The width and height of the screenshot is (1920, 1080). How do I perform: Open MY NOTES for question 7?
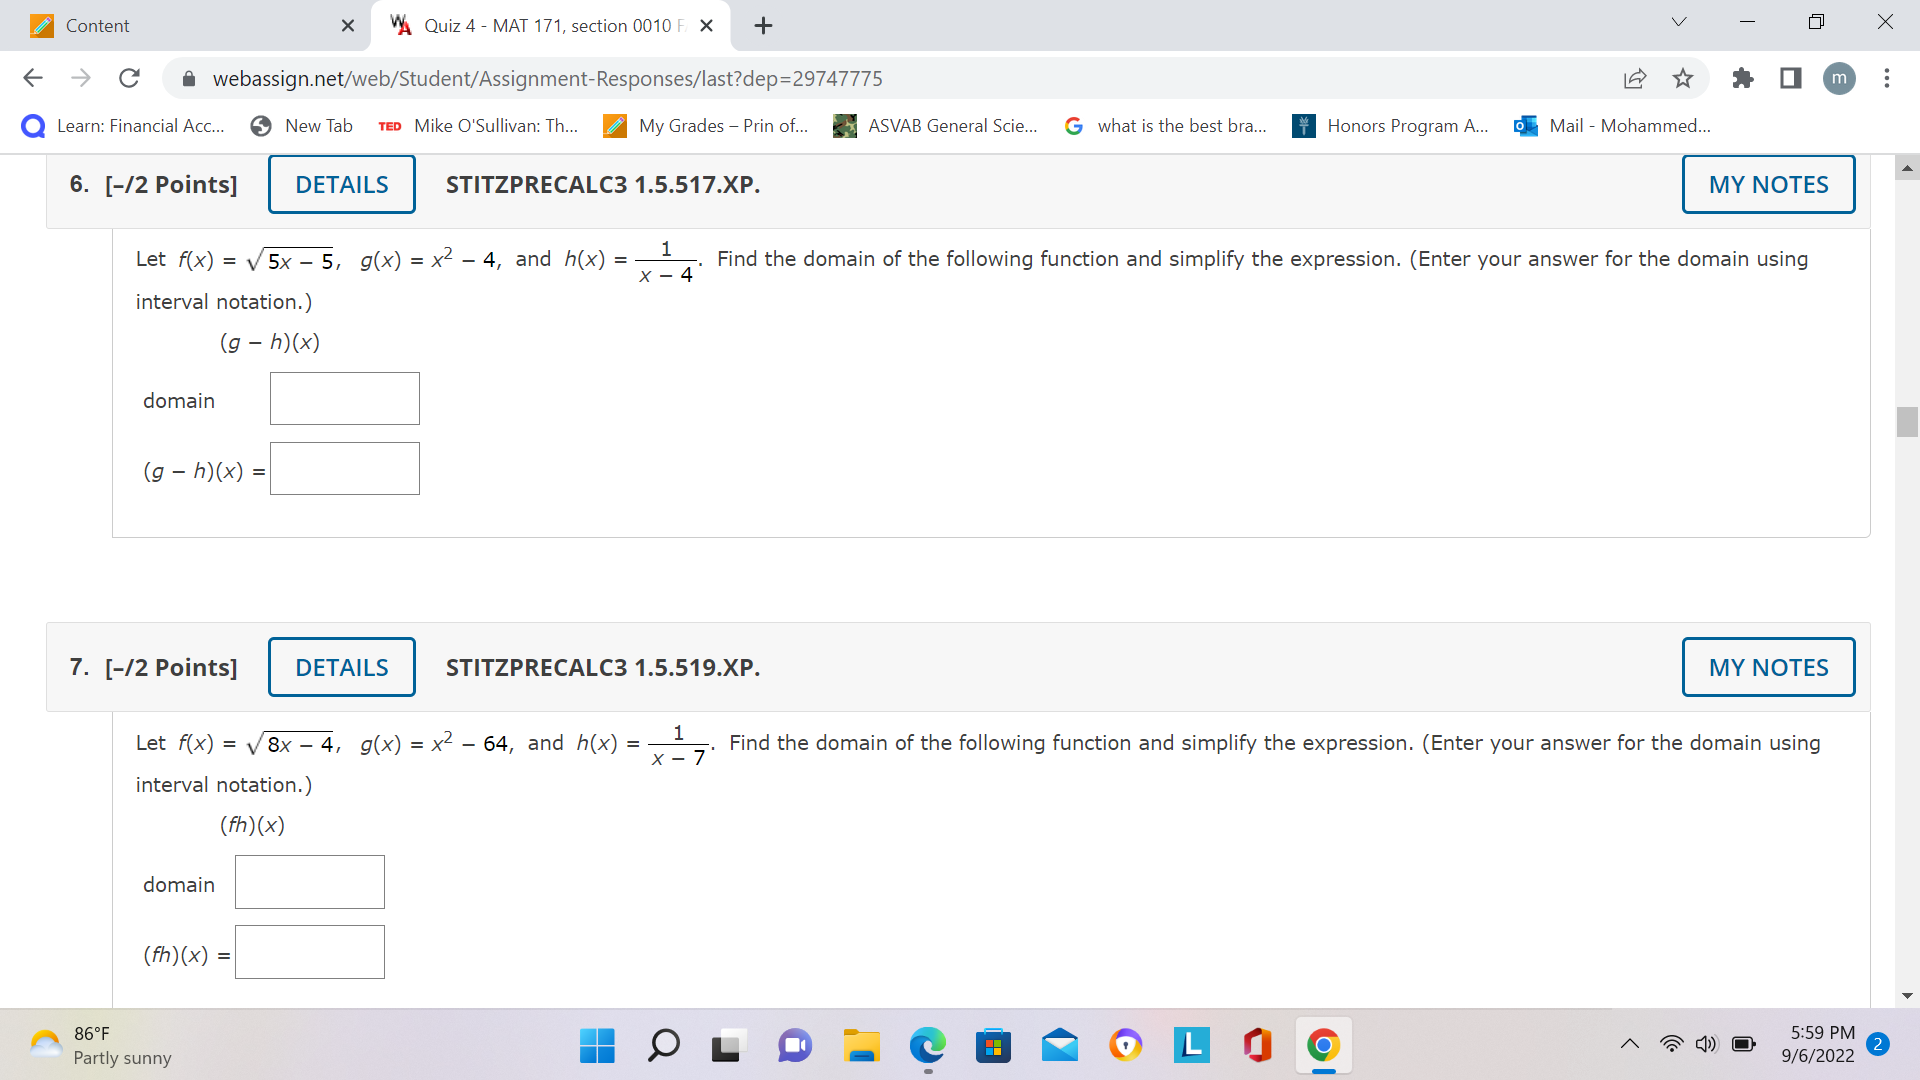click(1768, 667)
